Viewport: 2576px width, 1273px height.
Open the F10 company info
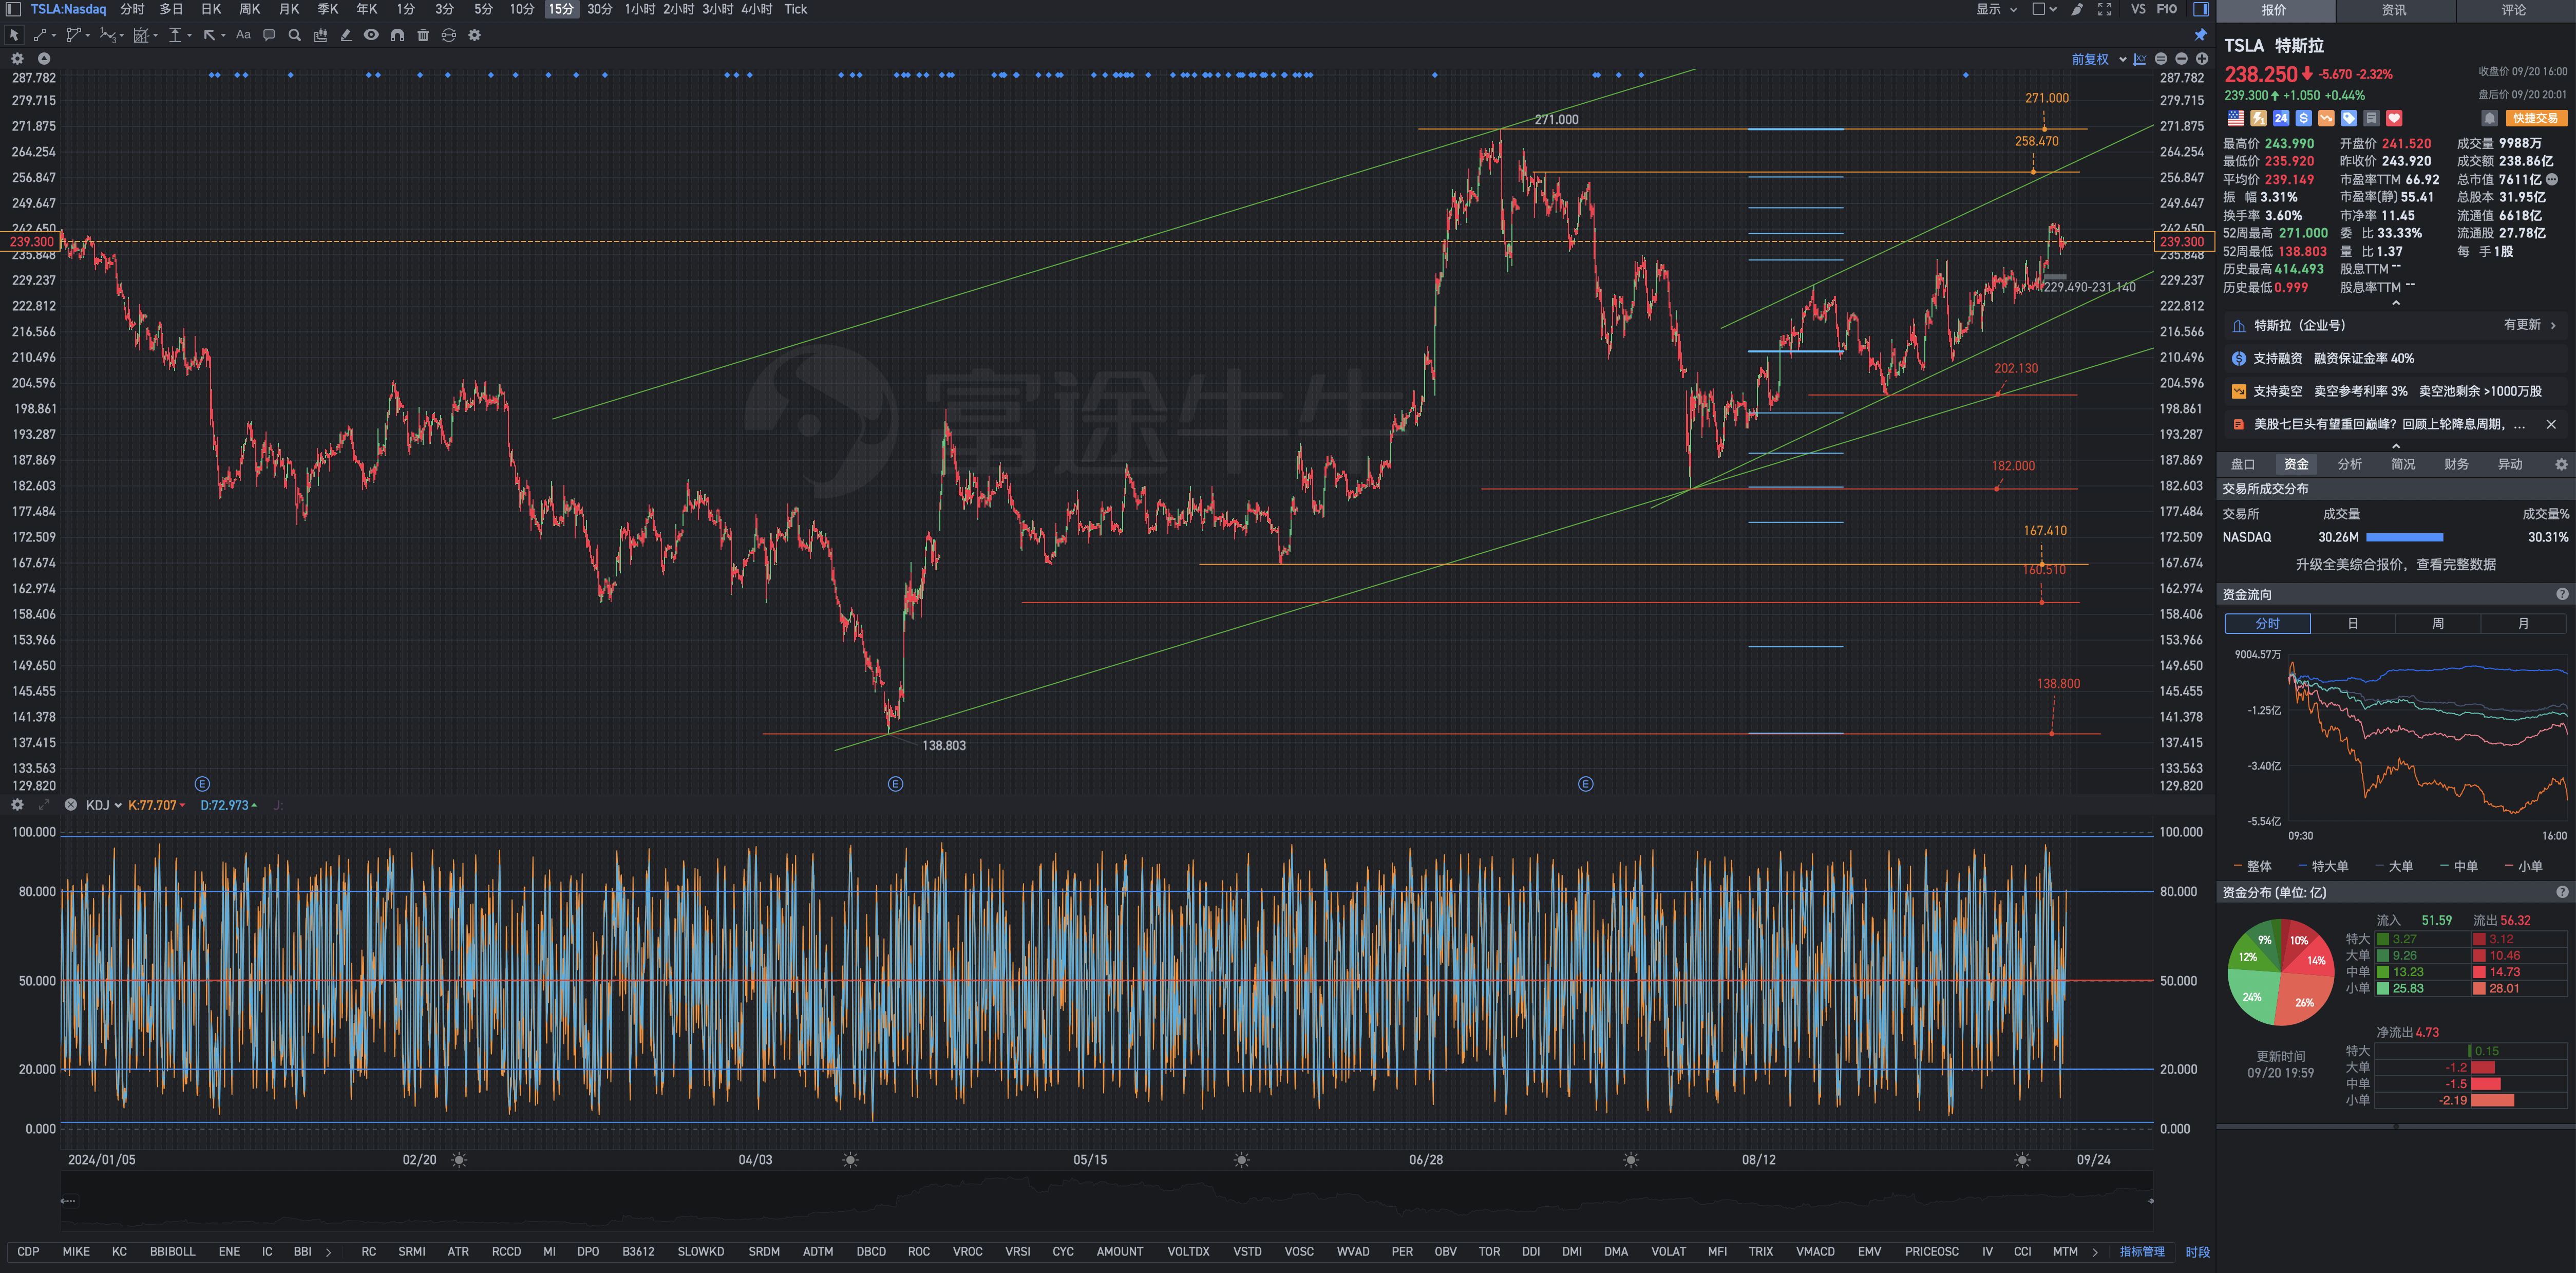pos(2166,9)
